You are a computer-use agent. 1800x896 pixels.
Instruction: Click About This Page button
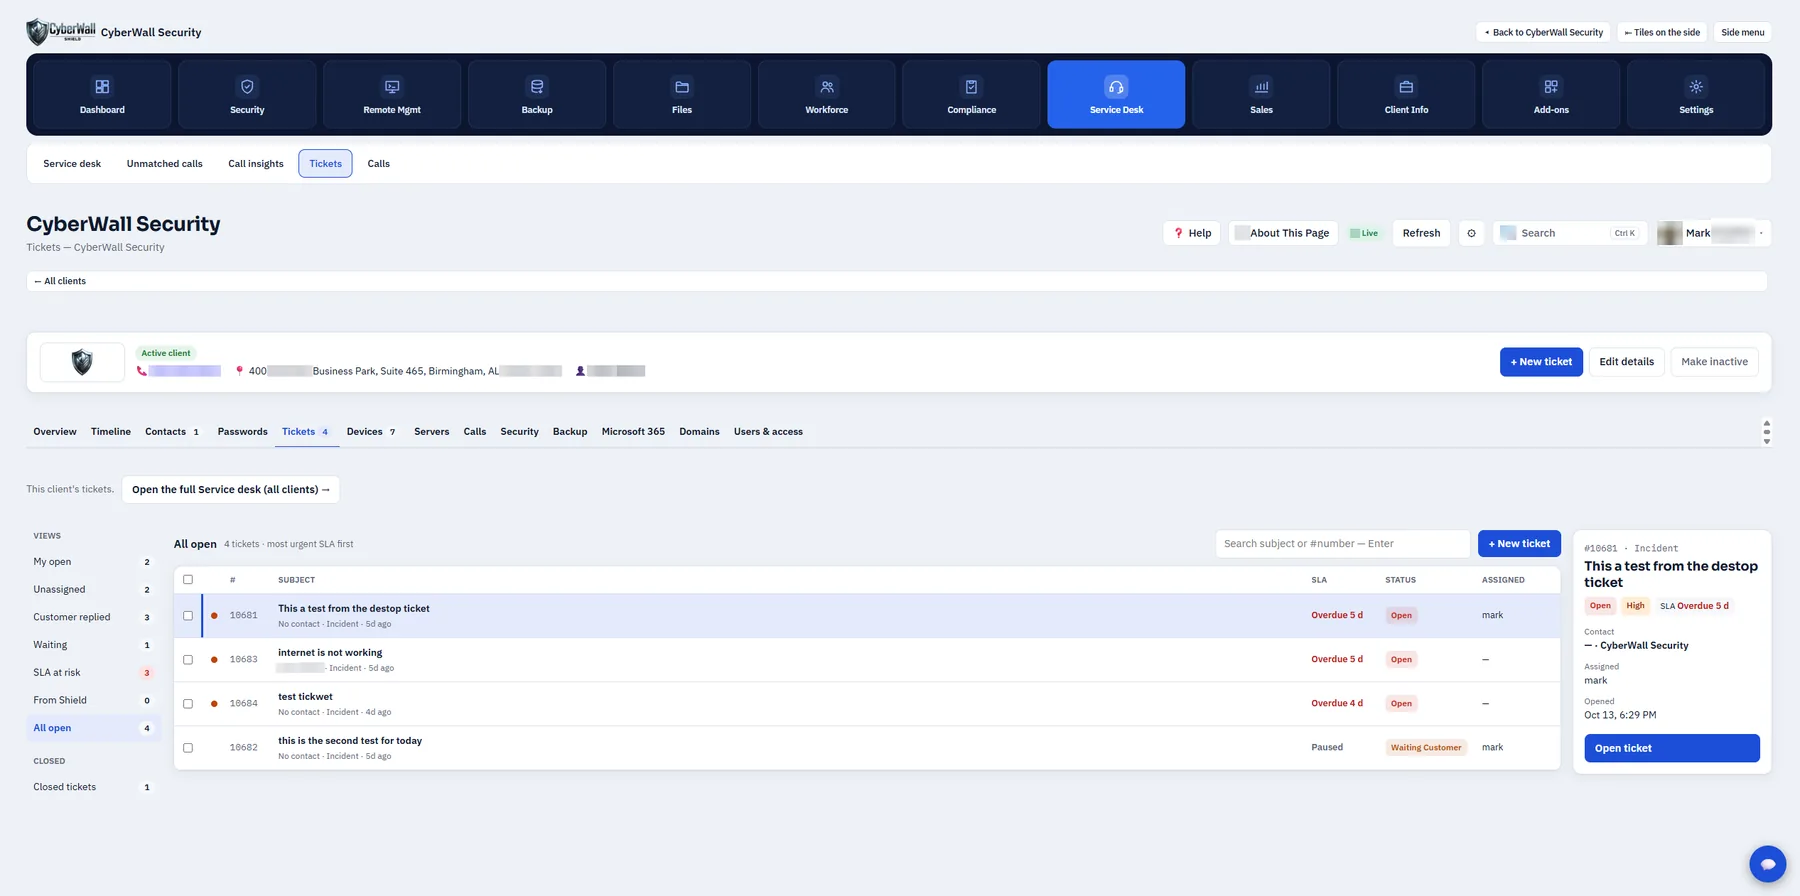click(1283, 233)
